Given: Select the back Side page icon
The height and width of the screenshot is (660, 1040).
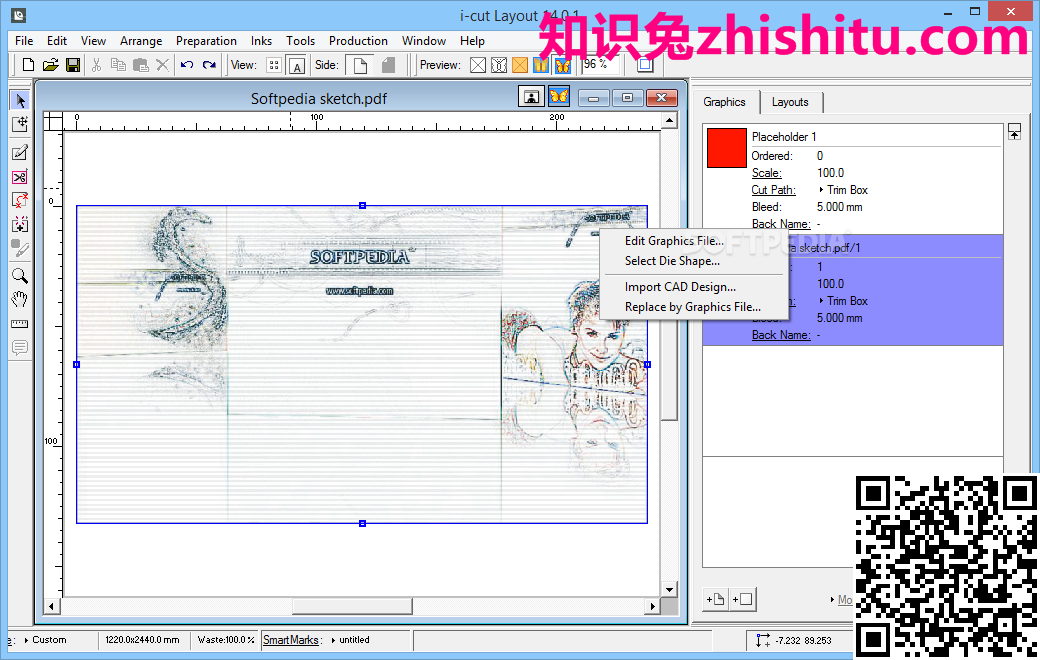Looking at the screenshot, I should pyautogui.click(x=388, y=65).
